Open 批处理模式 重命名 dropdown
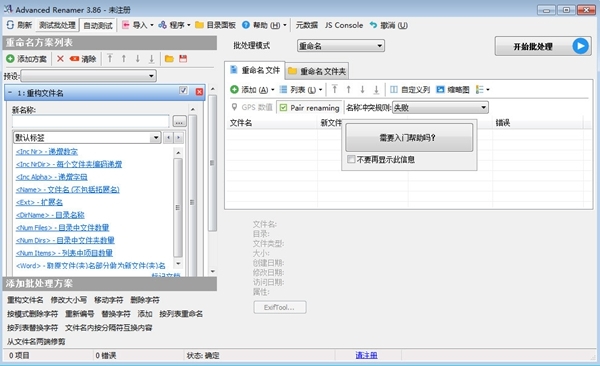Viewport: 600px width, 366px height. pyautogui.click(x=341, y=46)
